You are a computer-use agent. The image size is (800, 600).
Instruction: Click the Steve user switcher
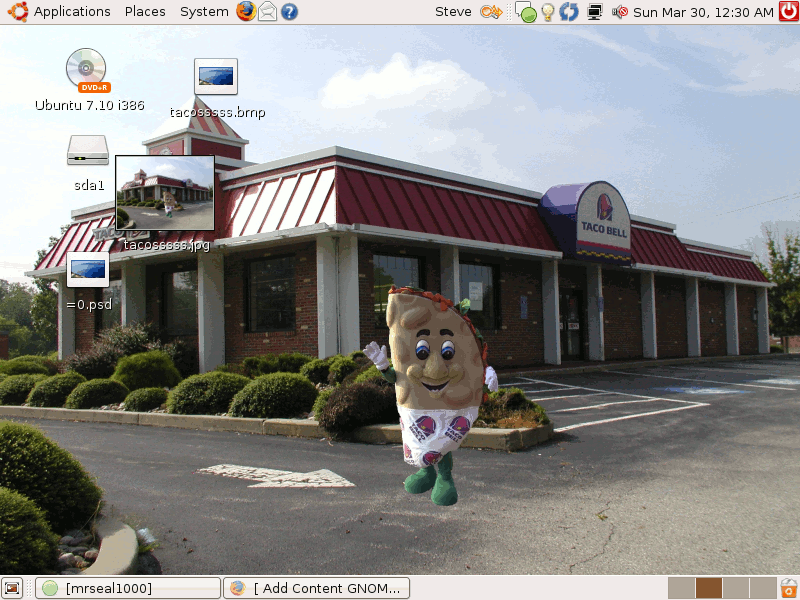click(x=453, y=12)
